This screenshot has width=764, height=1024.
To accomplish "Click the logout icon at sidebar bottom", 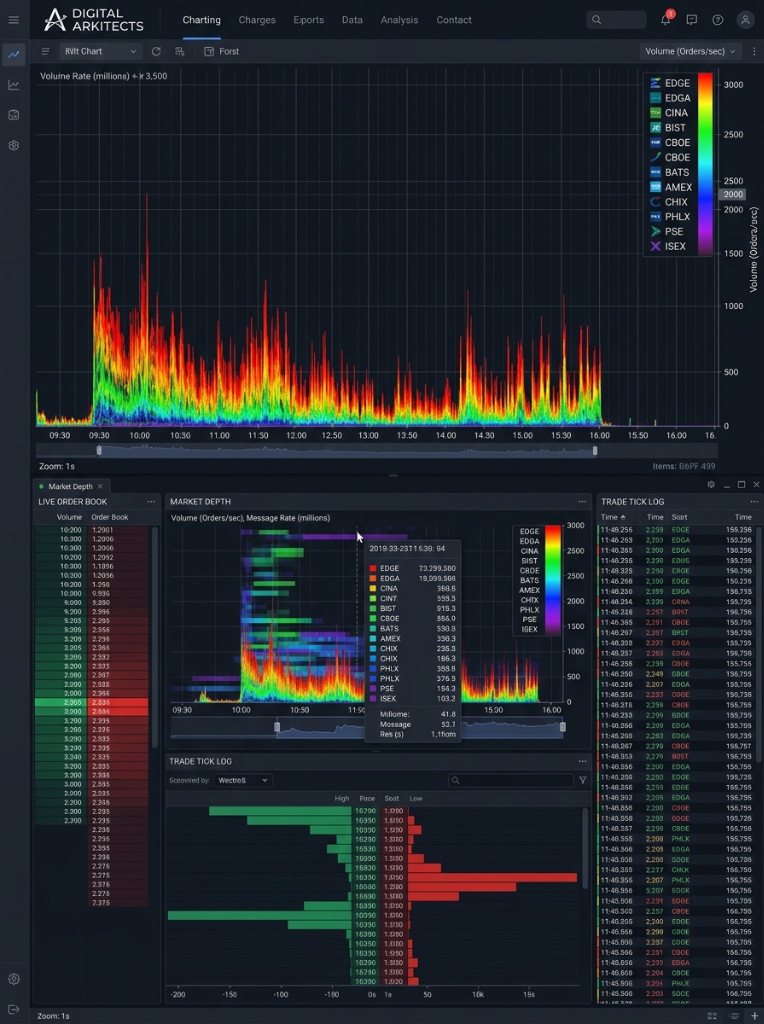I will pyautogui.click(x=14, y=1009).
